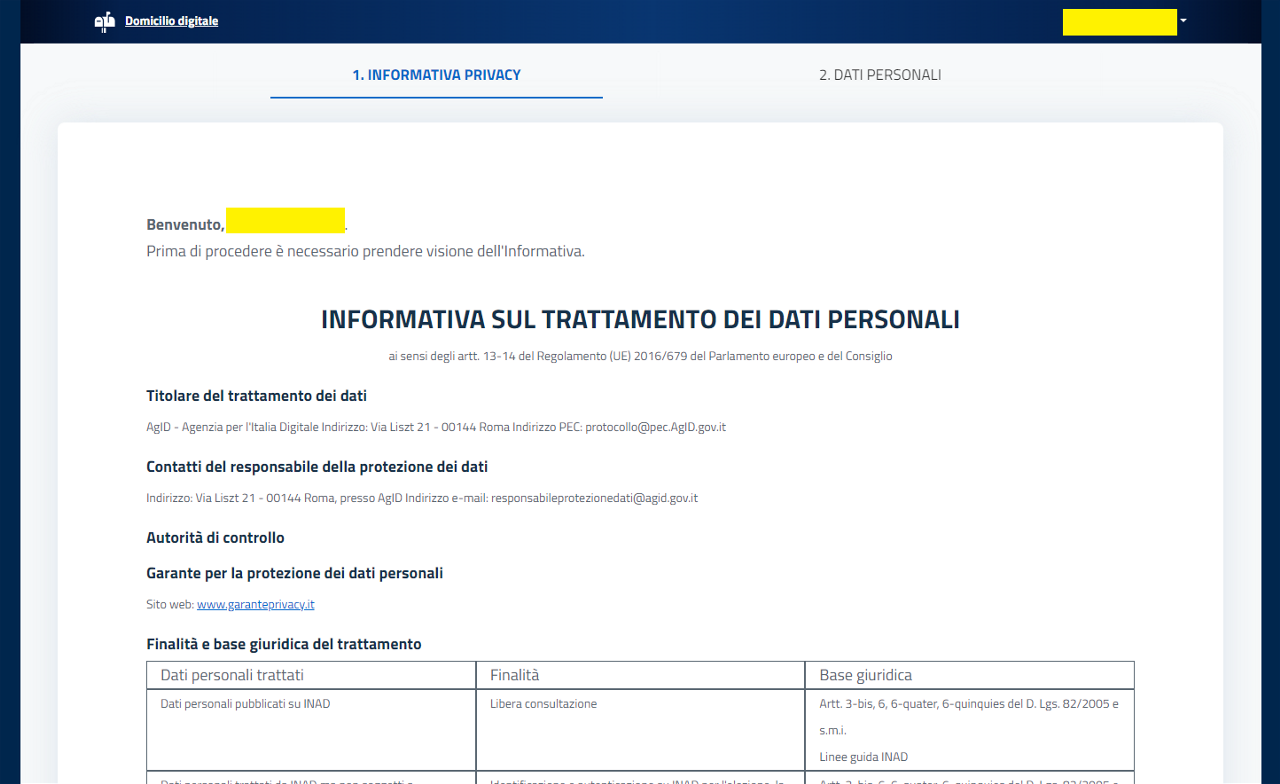Viewport: 1280px width, 784px height.
Task: Click the protocollo@pec.AgID.gov.it PEC address
Action: coord(655,427)
